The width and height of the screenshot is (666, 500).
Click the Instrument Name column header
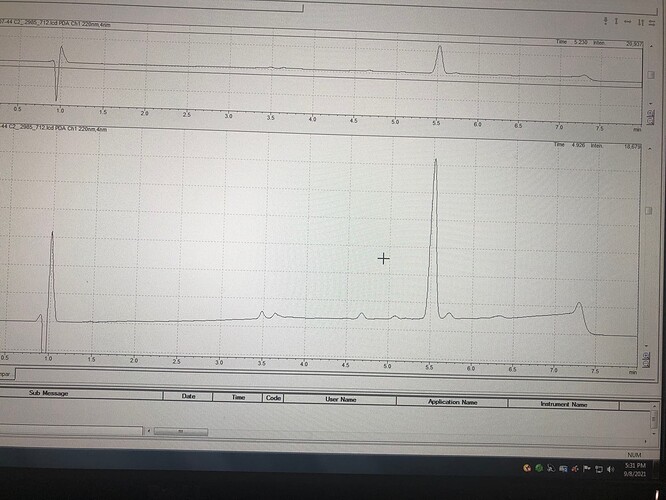click(563, 404)
